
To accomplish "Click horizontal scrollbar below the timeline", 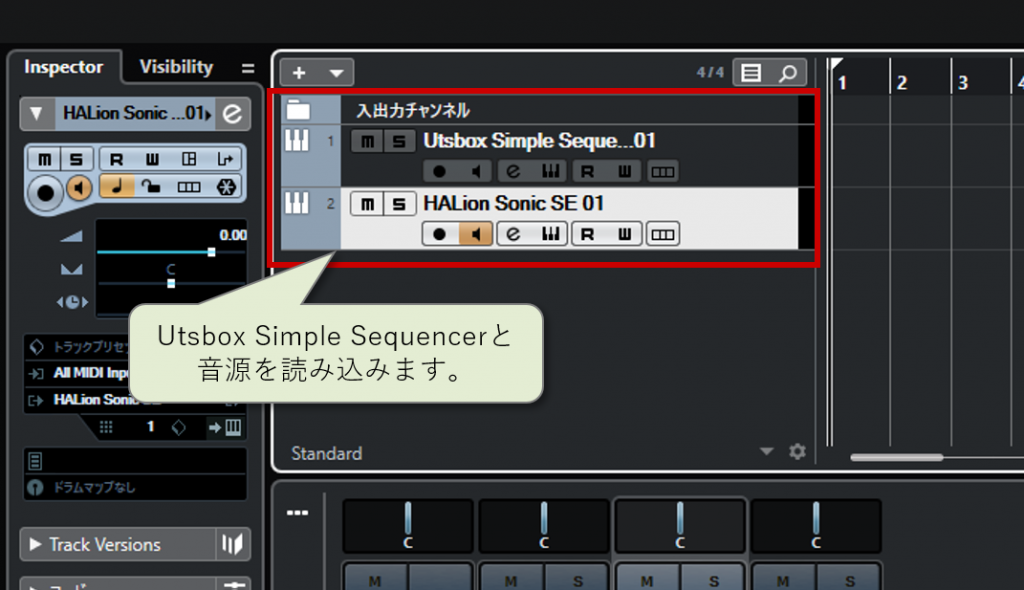I will [x=897, y=457].
